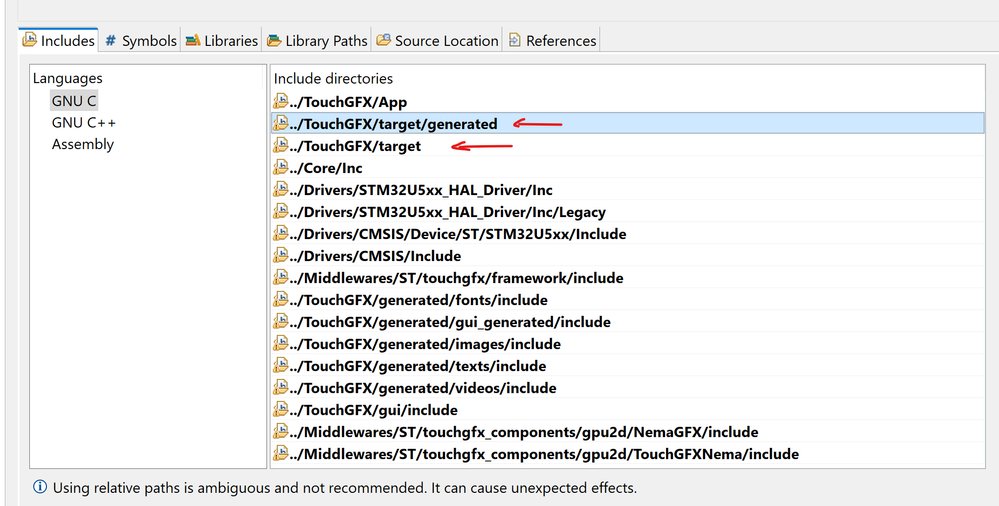Image resolution: width=999 pixels, height=506 pixels.
Task: Select the ../TouchGFX/target include directory
Action: 628,146
